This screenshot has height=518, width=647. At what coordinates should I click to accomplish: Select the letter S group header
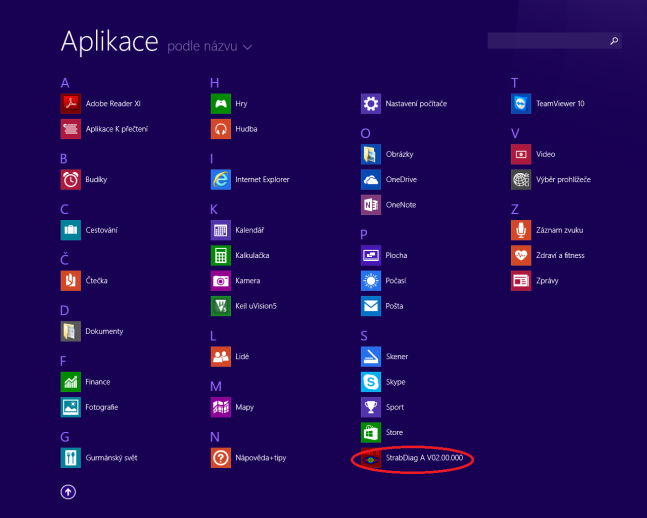coord(364,336)
